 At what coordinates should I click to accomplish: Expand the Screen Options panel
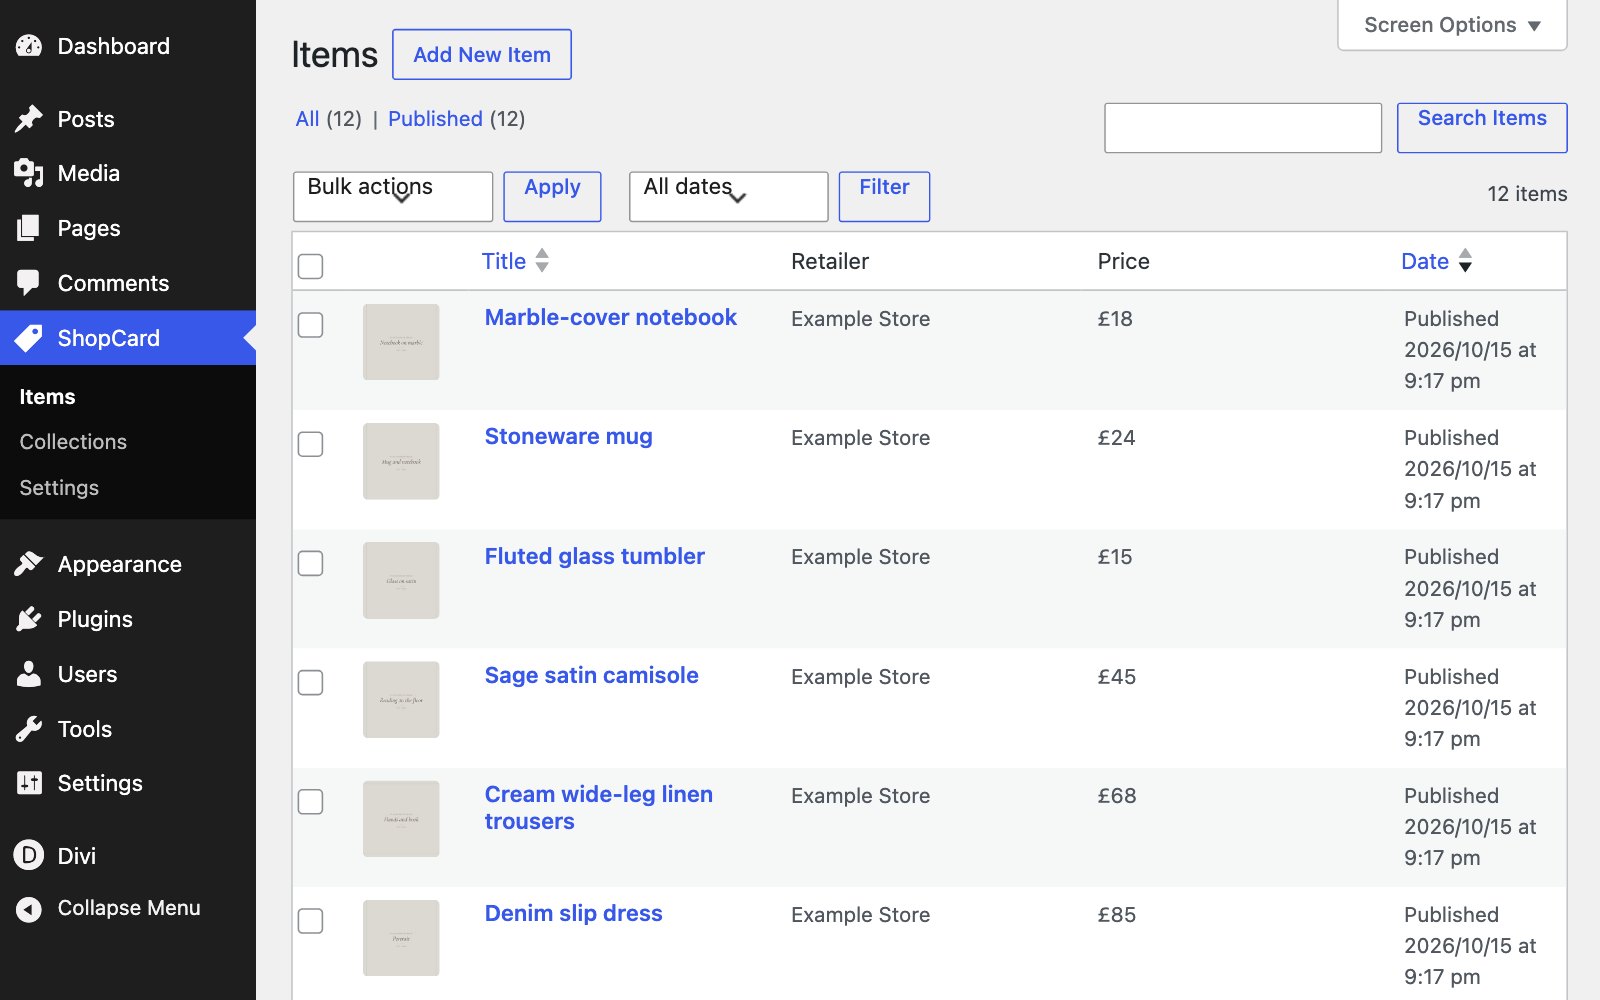click(1452, 25)
